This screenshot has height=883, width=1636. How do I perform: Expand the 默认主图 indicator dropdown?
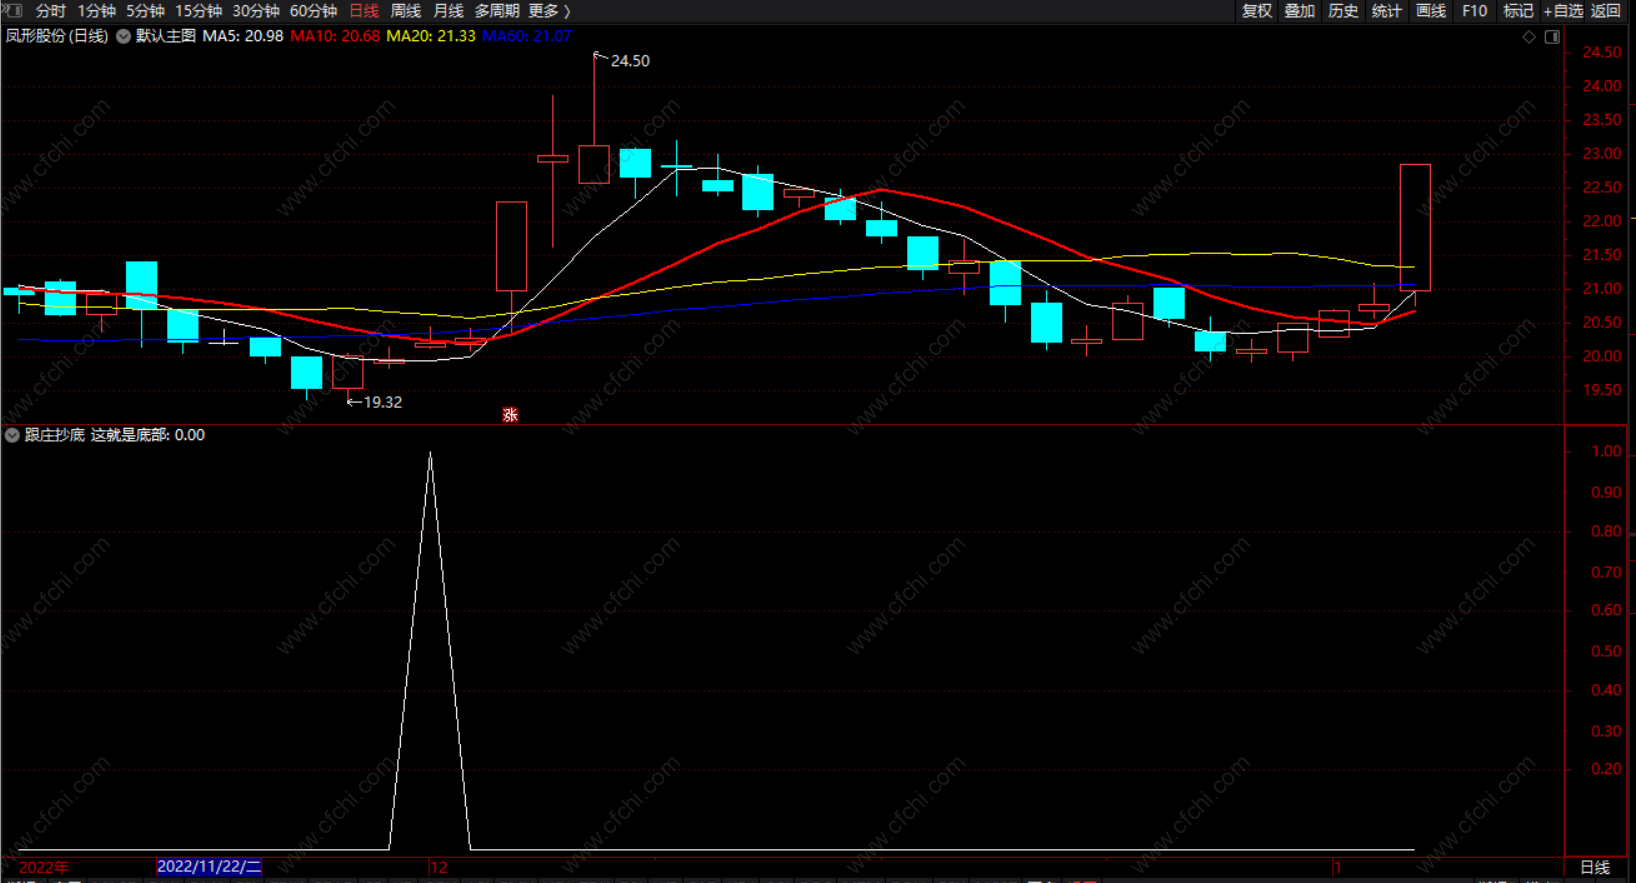[124, 36]
